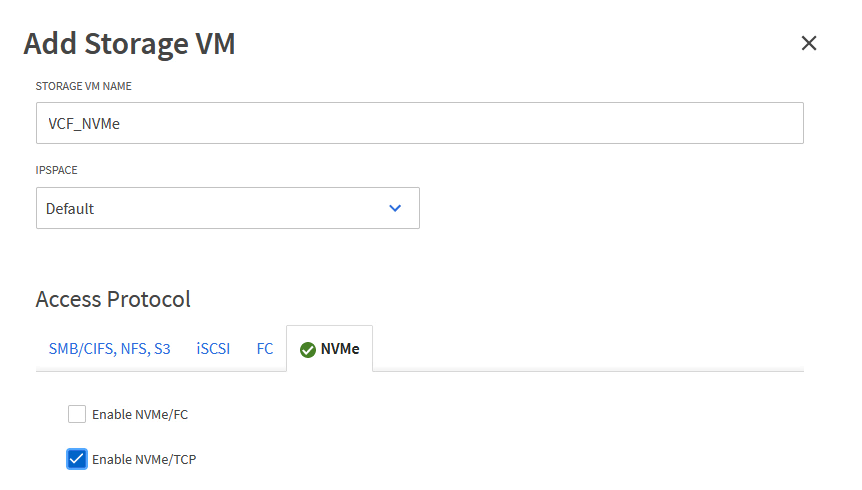The image size is (862, 490).
Task: Click the 'STORAGE VM NAME' field label
Action: pos(83,86)
